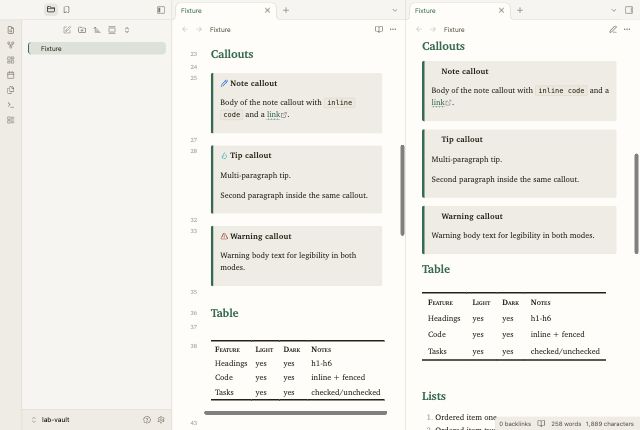Screen dimensions: 640x430
Task: Open the command palette from the ribbon
Action: click(x=11, y=105)
